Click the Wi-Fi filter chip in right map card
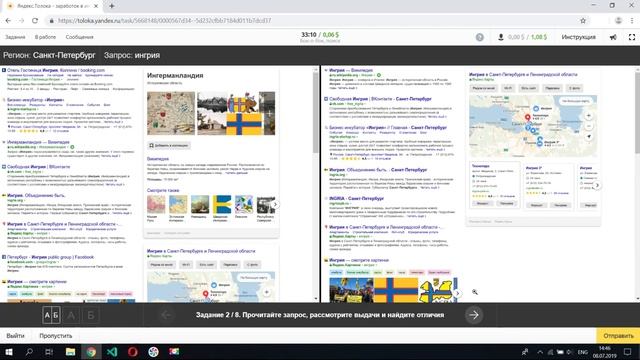 508,88
